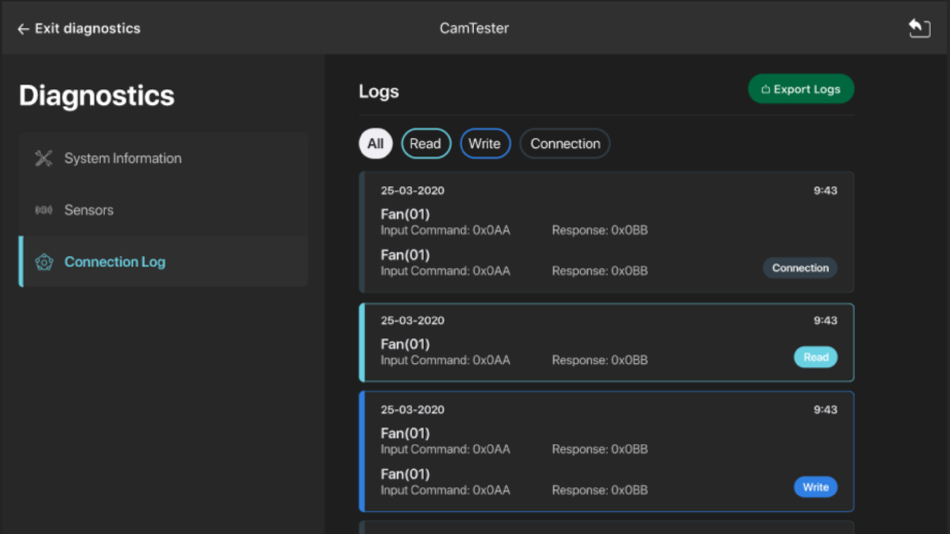This screenshot has width=950, height=534.
Task: Click Response: 0x0BB in the Read log card
Action: 600,360
